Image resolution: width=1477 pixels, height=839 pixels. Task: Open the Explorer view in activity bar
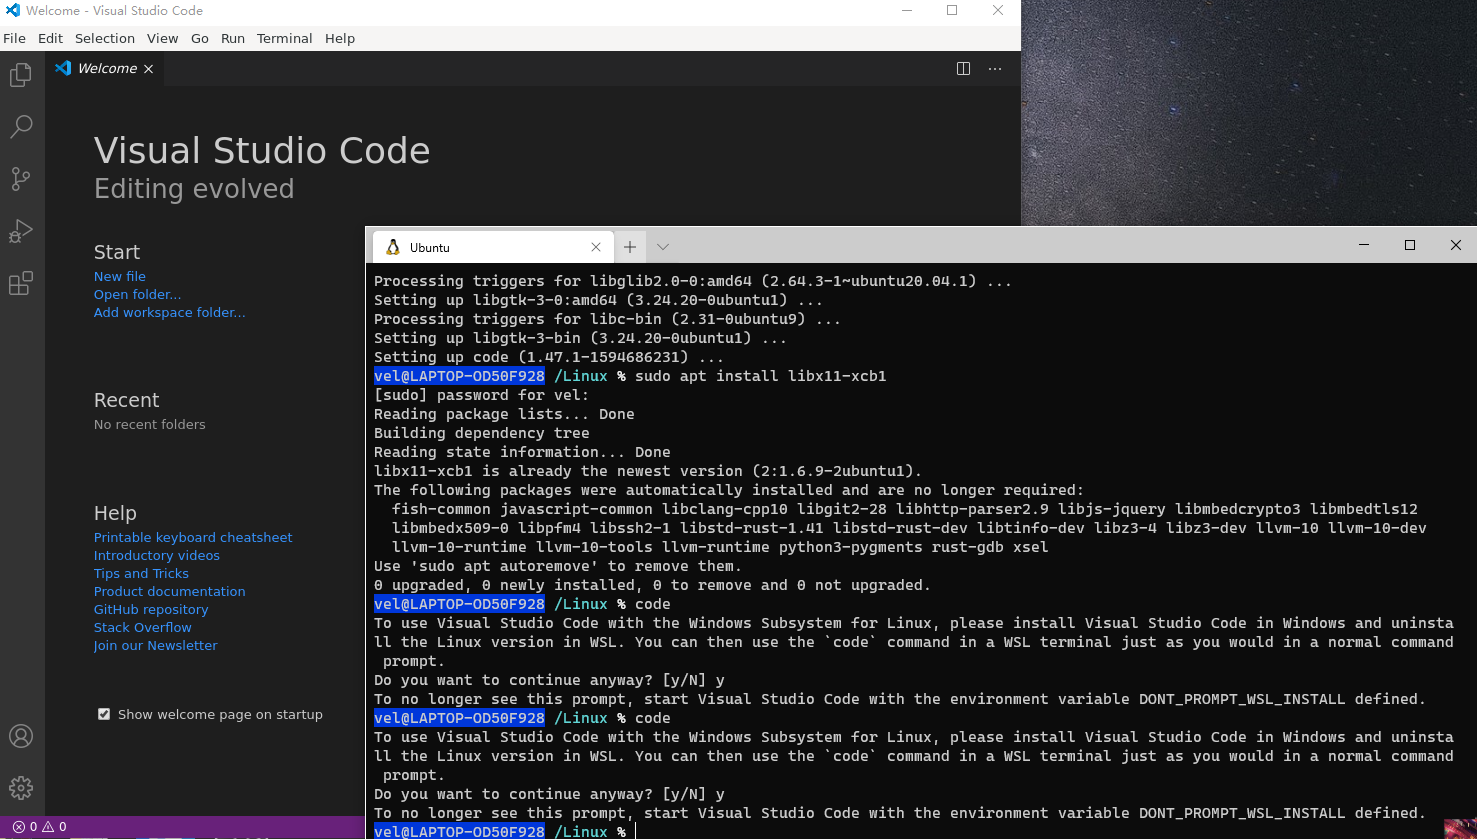(x=21, y=75)
